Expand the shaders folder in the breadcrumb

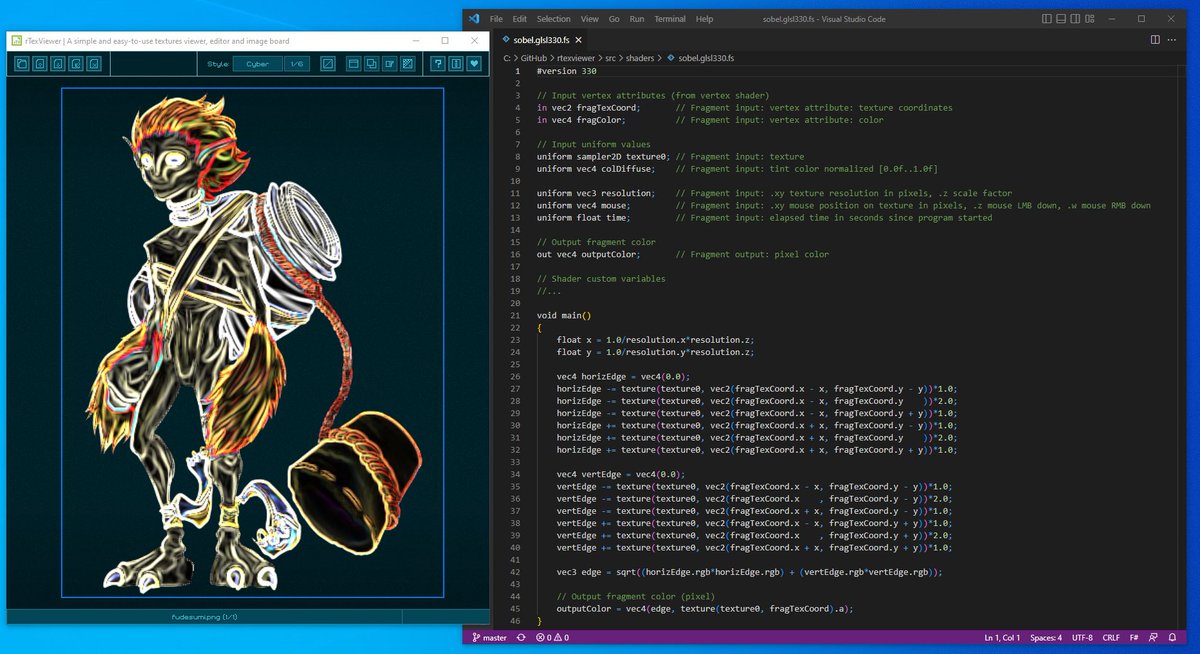point(641,58)
